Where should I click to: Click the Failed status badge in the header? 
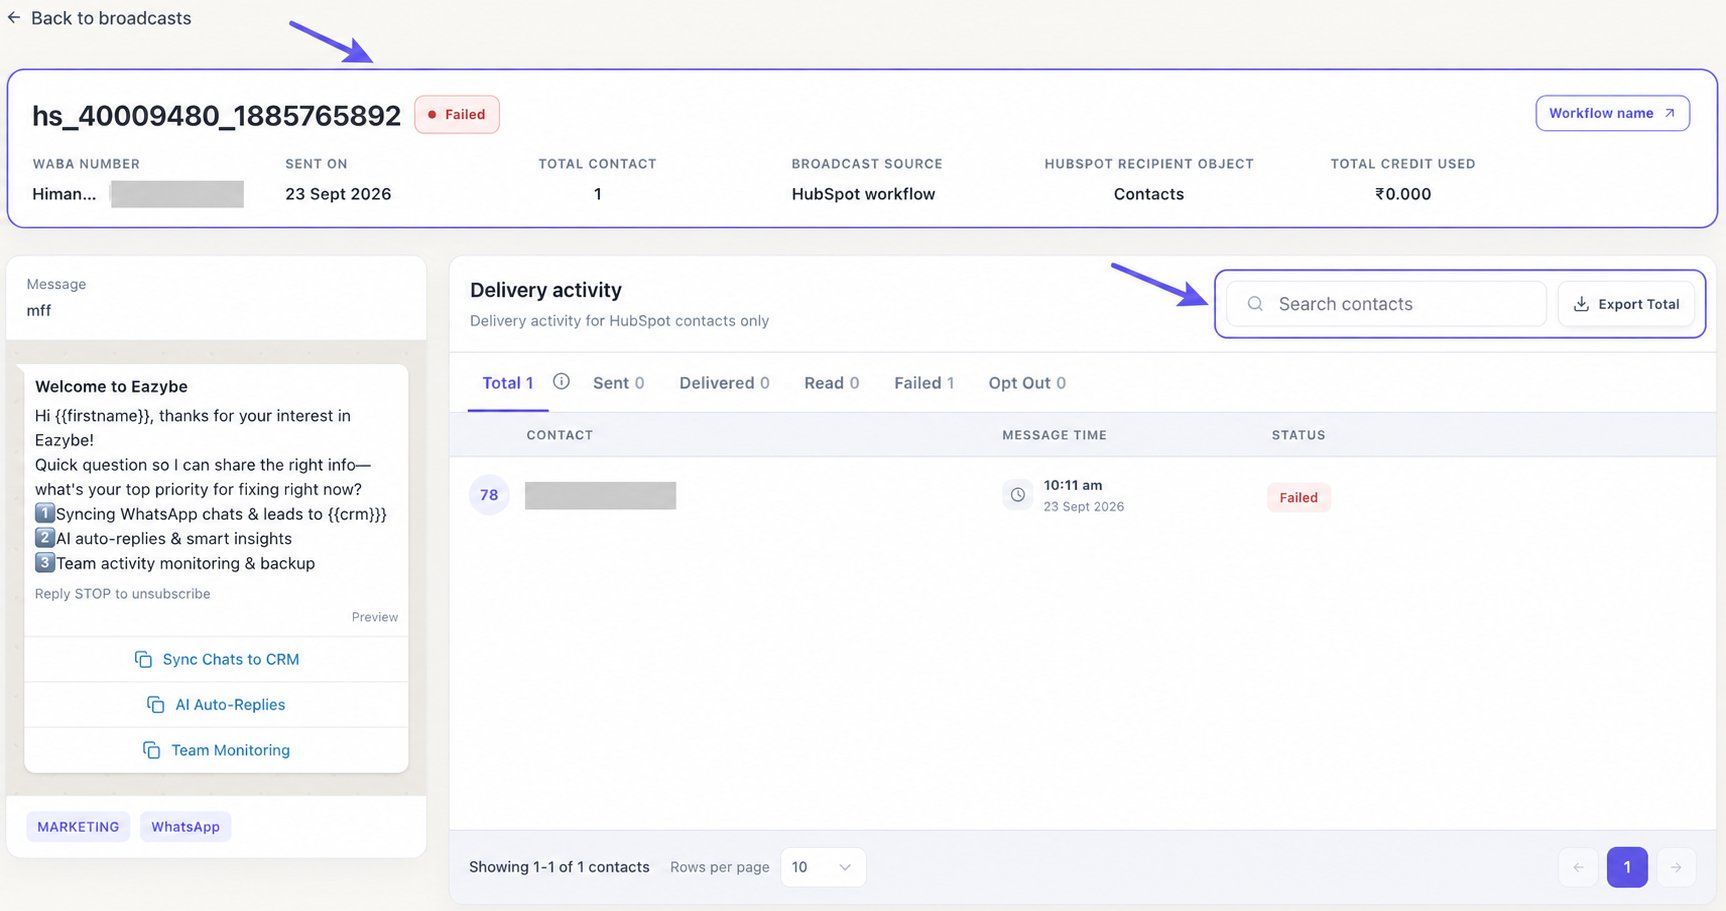[x=457, y=114]
